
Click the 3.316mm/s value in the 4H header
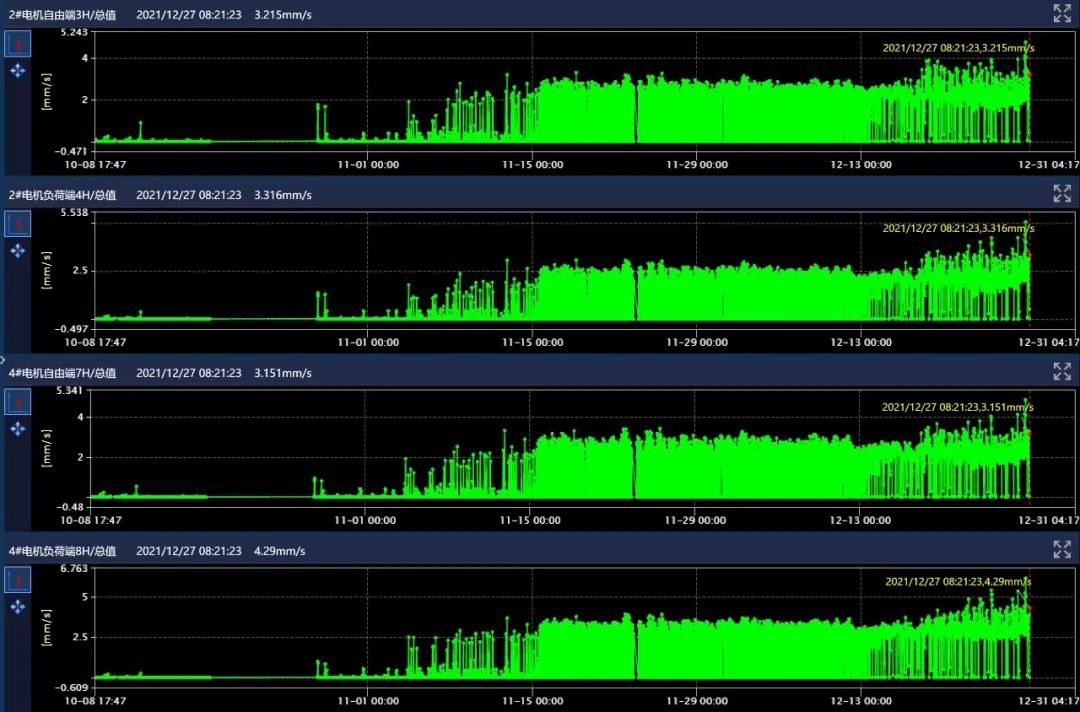point(283,195)
